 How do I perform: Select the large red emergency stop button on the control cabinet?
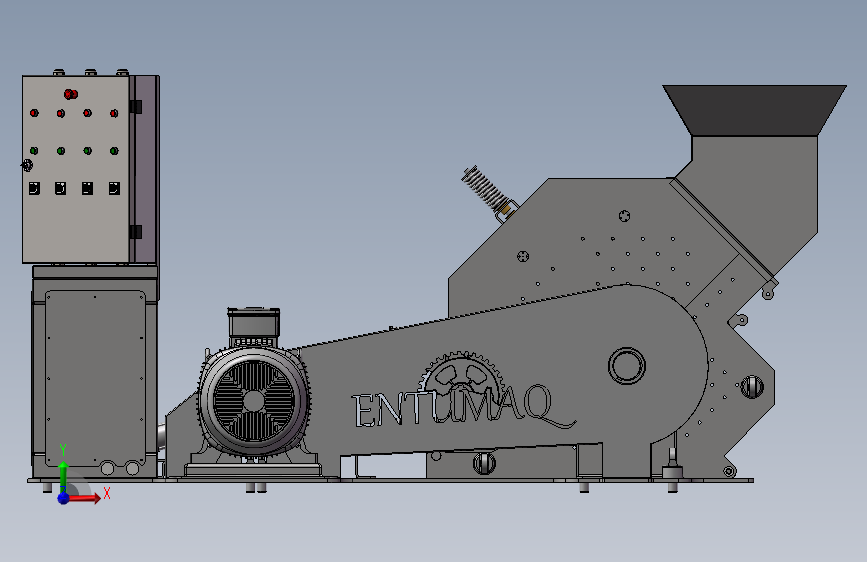tap(70, 94)
